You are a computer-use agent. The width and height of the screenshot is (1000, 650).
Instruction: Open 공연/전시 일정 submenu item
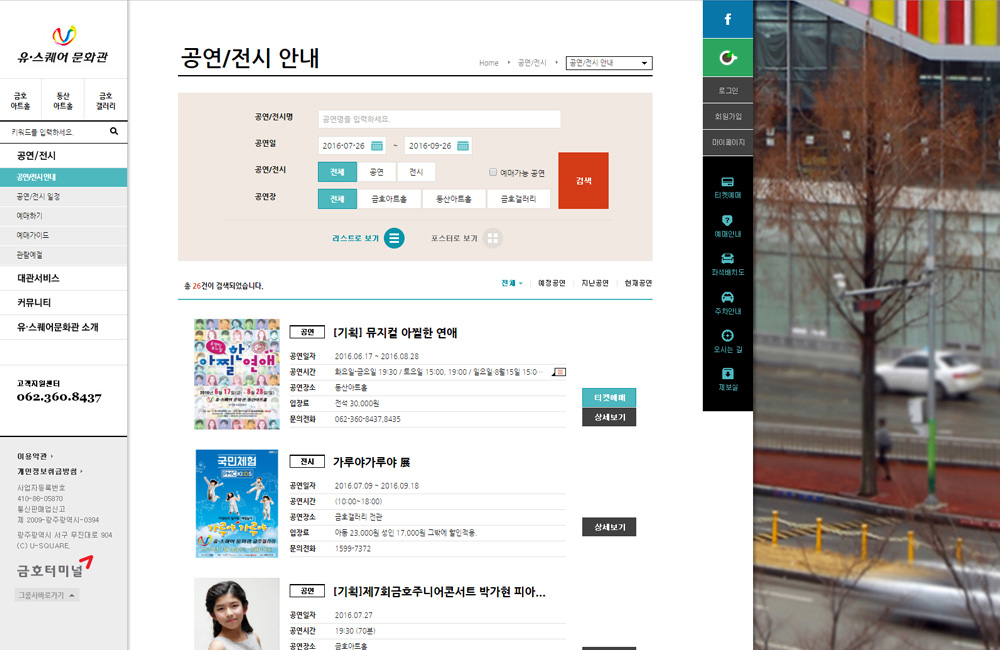(64, 196)
